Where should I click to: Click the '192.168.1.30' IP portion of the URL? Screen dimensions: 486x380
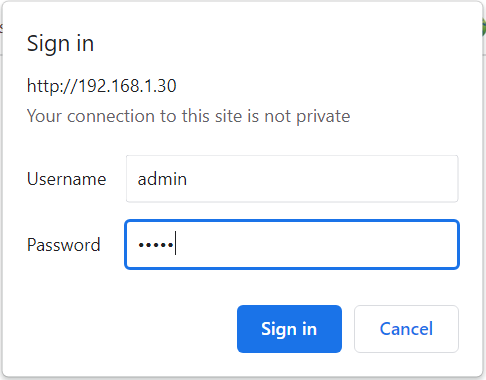coord(127,86)
